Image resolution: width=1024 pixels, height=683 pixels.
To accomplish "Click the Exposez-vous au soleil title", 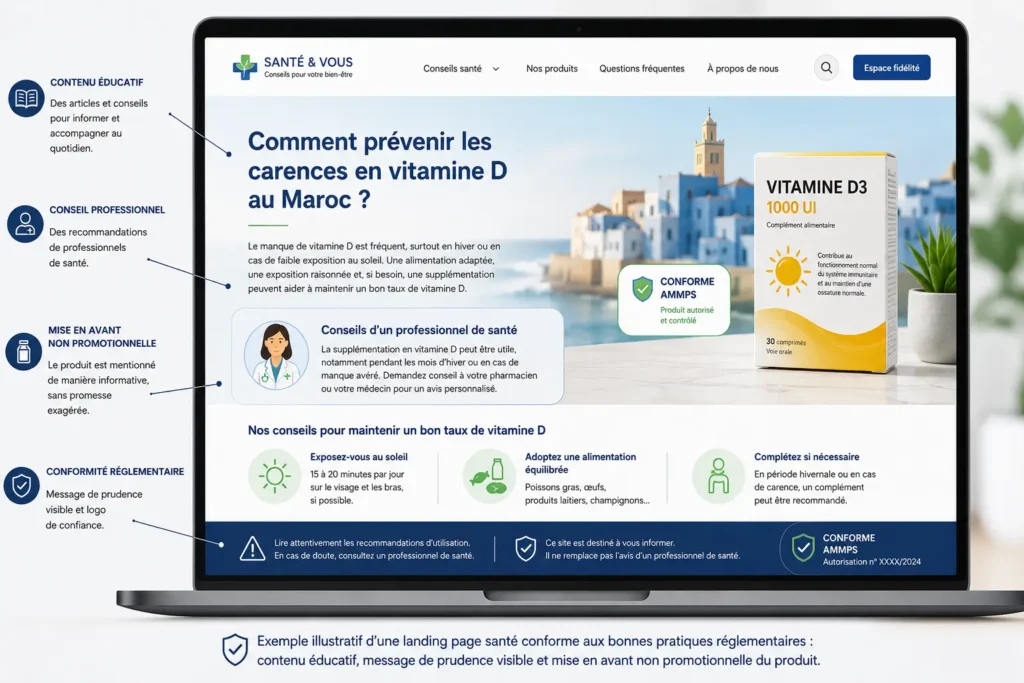I will tap(359, 457).
